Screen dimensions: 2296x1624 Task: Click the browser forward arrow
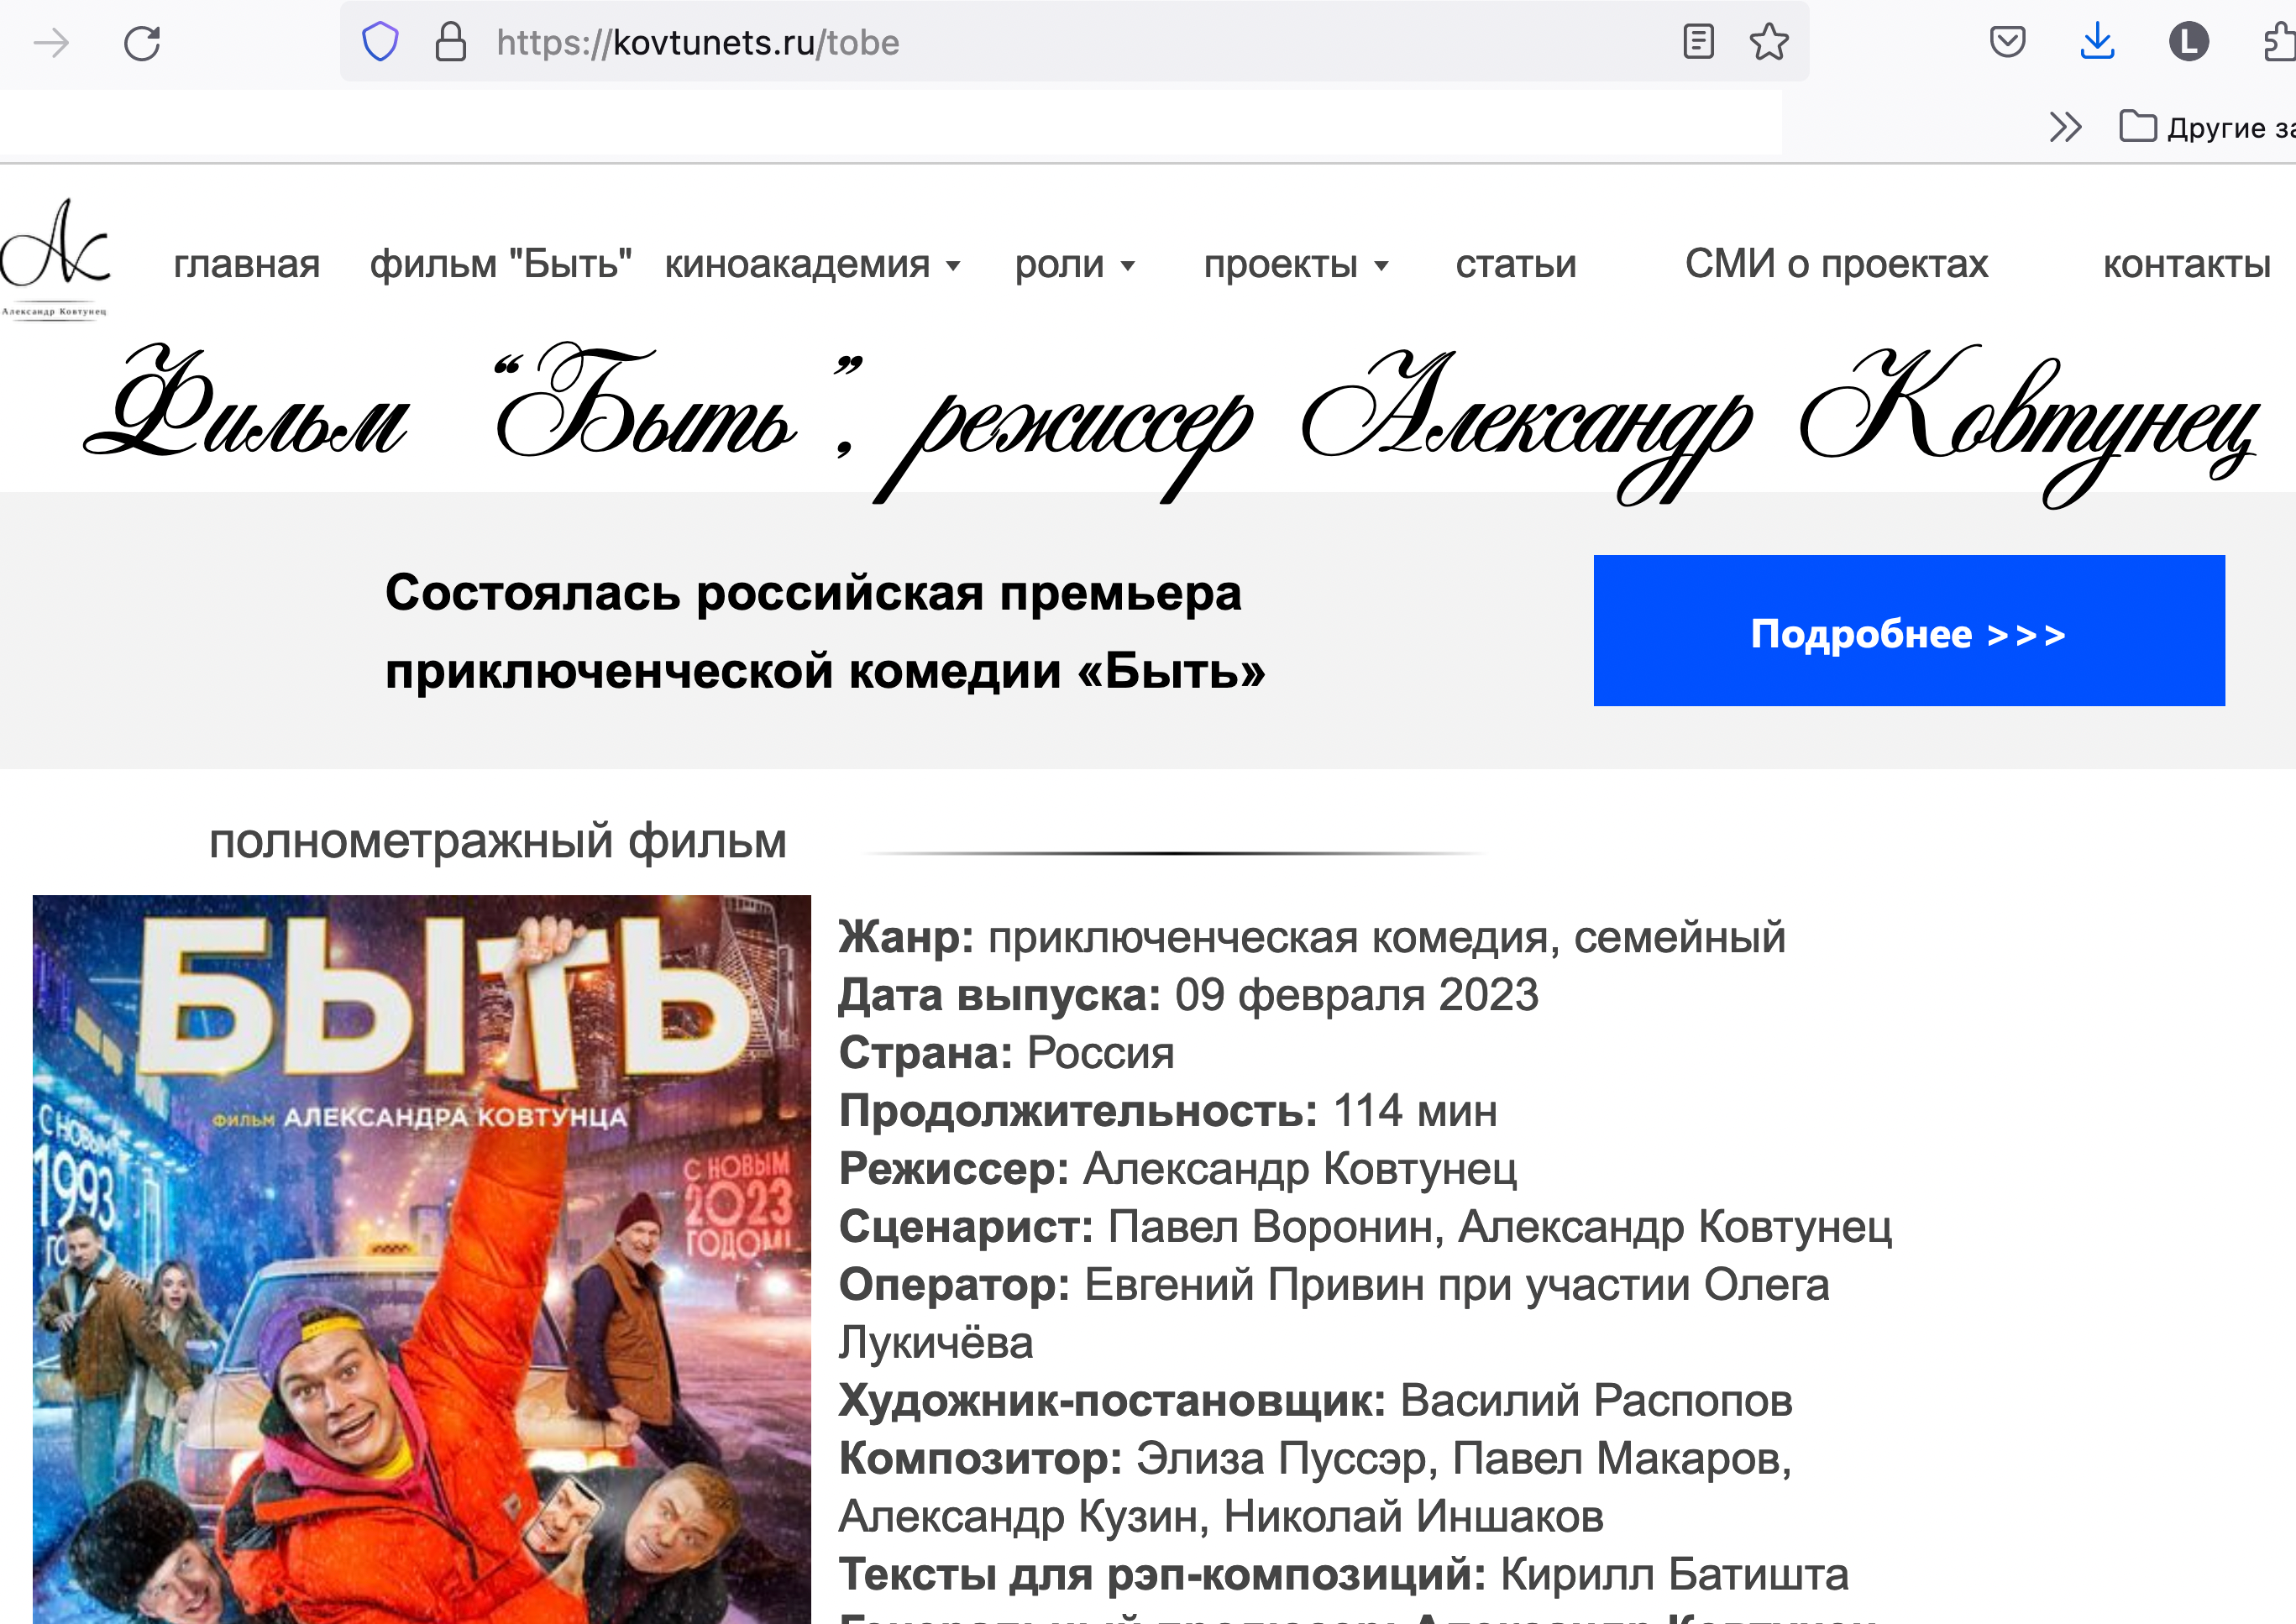pos(51,43)
